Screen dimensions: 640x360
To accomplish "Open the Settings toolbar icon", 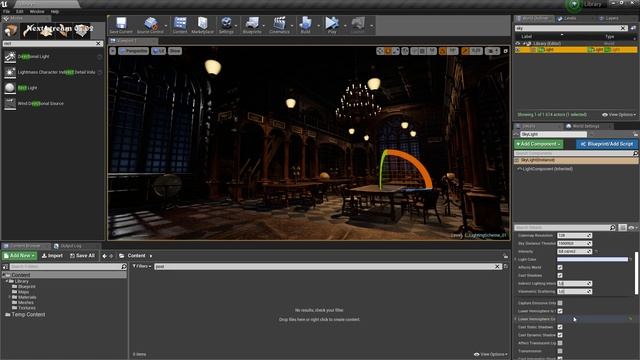I will [x=226, y=23].
